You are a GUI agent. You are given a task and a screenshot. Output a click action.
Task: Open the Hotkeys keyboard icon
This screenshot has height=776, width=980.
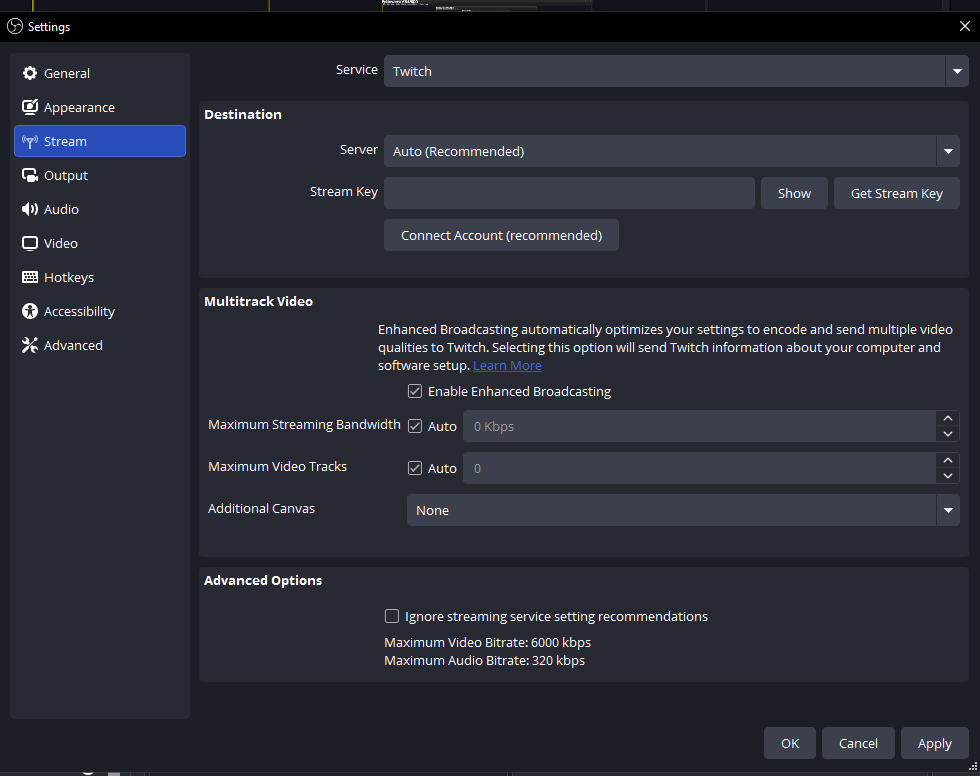pos(30,277)
